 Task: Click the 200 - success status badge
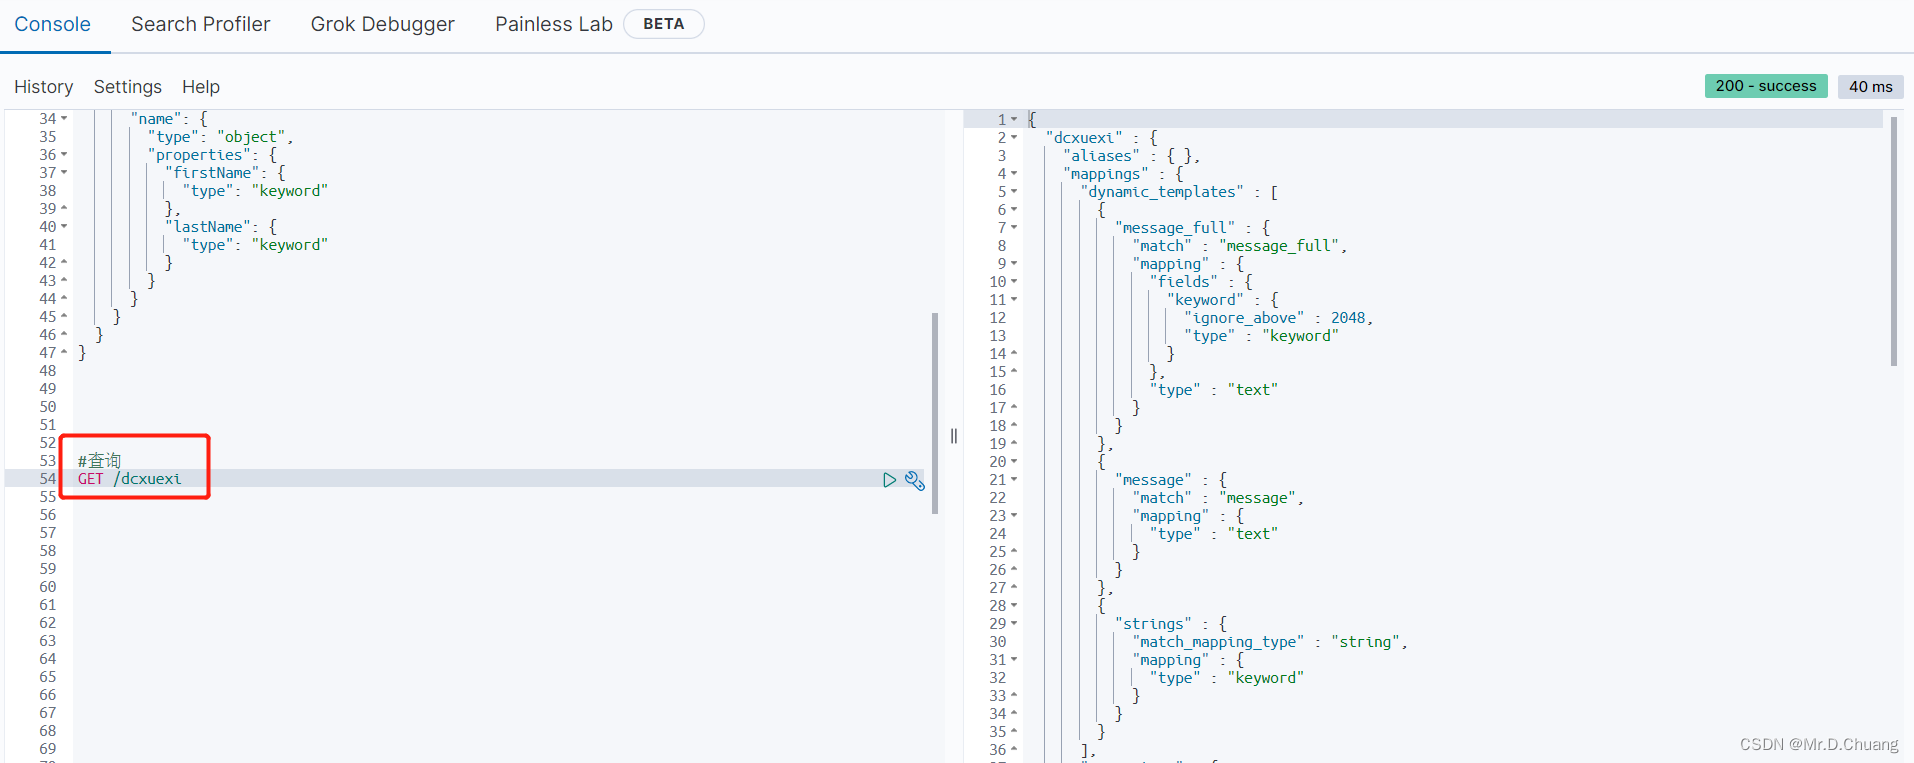(x=1766, y=86)
